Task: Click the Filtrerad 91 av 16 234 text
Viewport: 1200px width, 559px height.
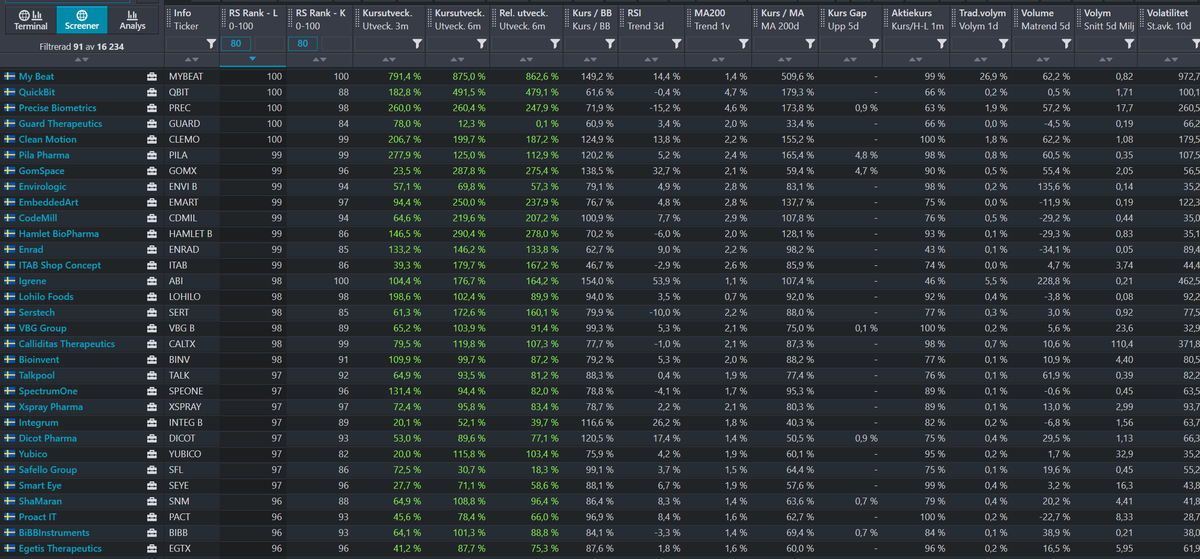Action: pos(81,47)
